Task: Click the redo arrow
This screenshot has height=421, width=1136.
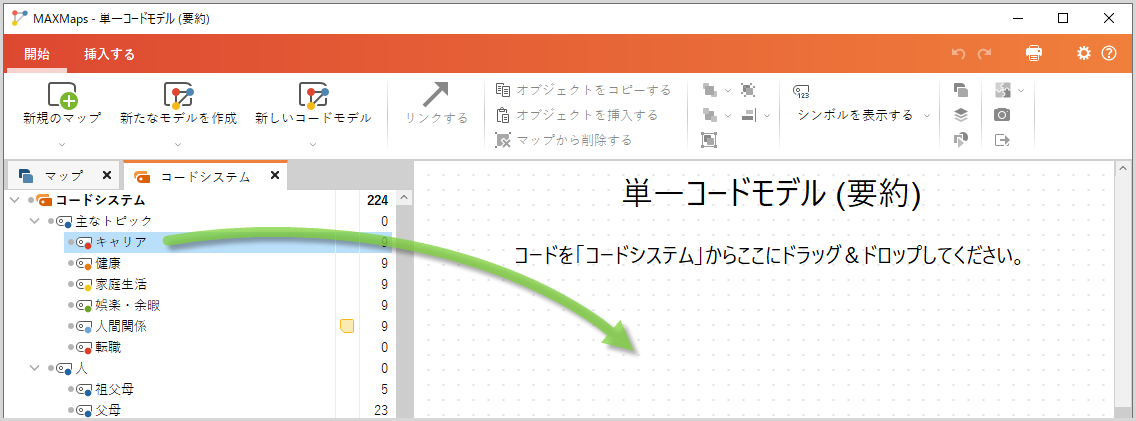Action: pyautogui.click(x=985, y=53)
